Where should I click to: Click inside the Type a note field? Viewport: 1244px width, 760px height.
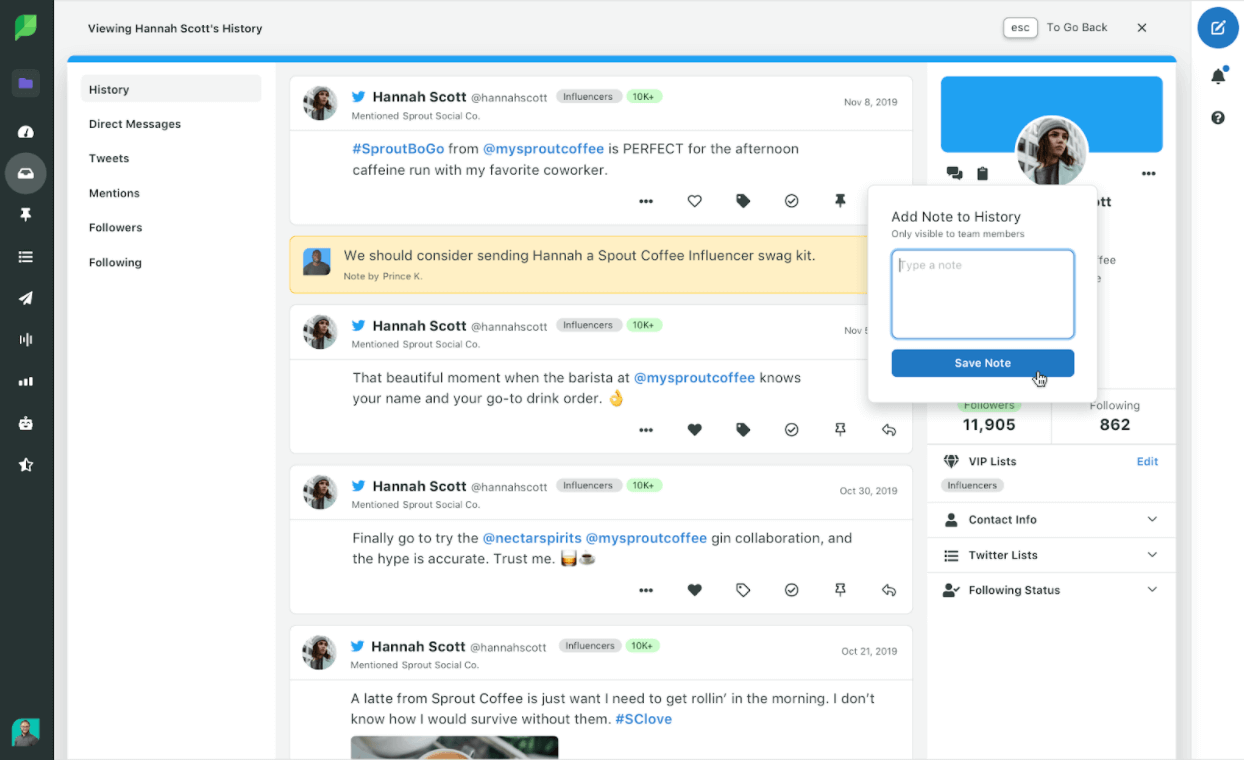click(x=982, y=293)
